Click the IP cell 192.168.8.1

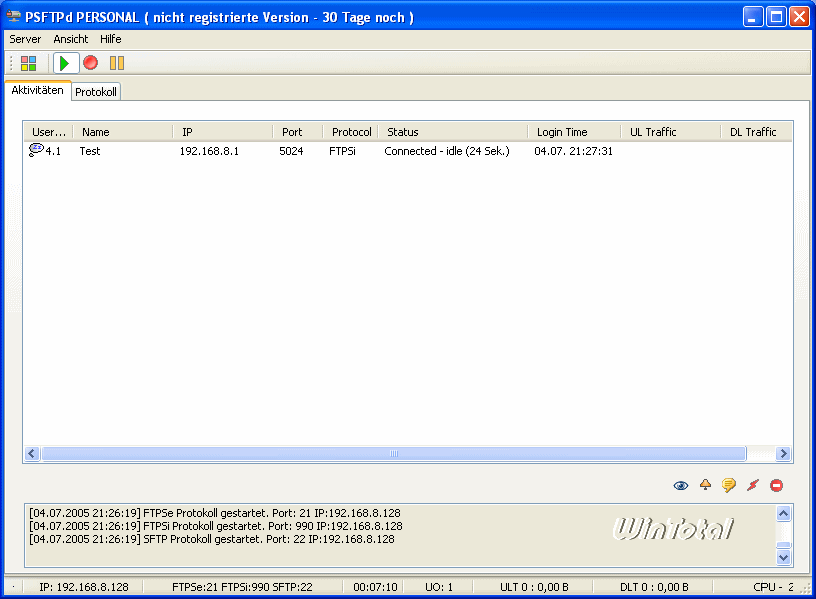point(209,151)
